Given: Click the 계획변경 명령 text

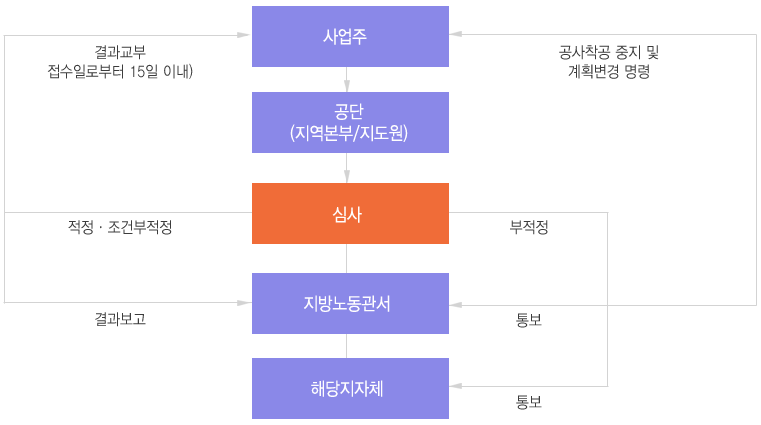Looking at the screenshot, I should pyautogui.click(x=609, y=71).
